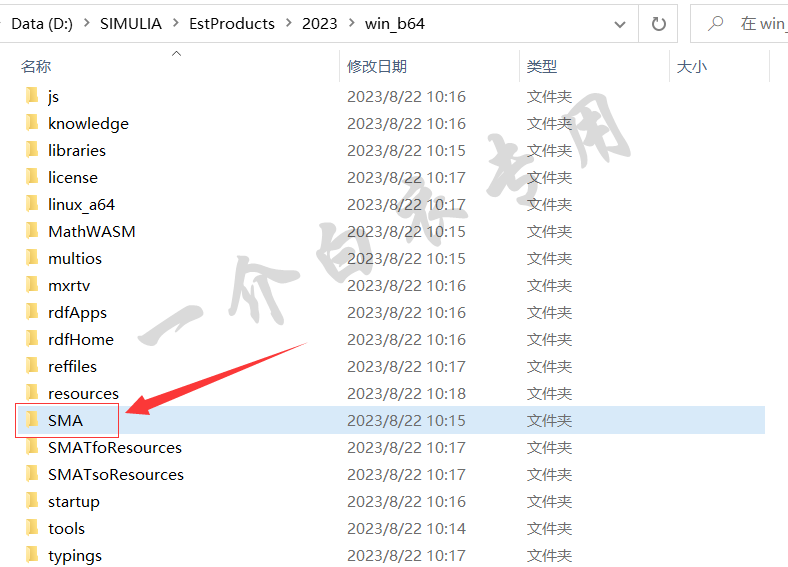
Task: Click the multios folder icon
Action: (x=32, y=258)
